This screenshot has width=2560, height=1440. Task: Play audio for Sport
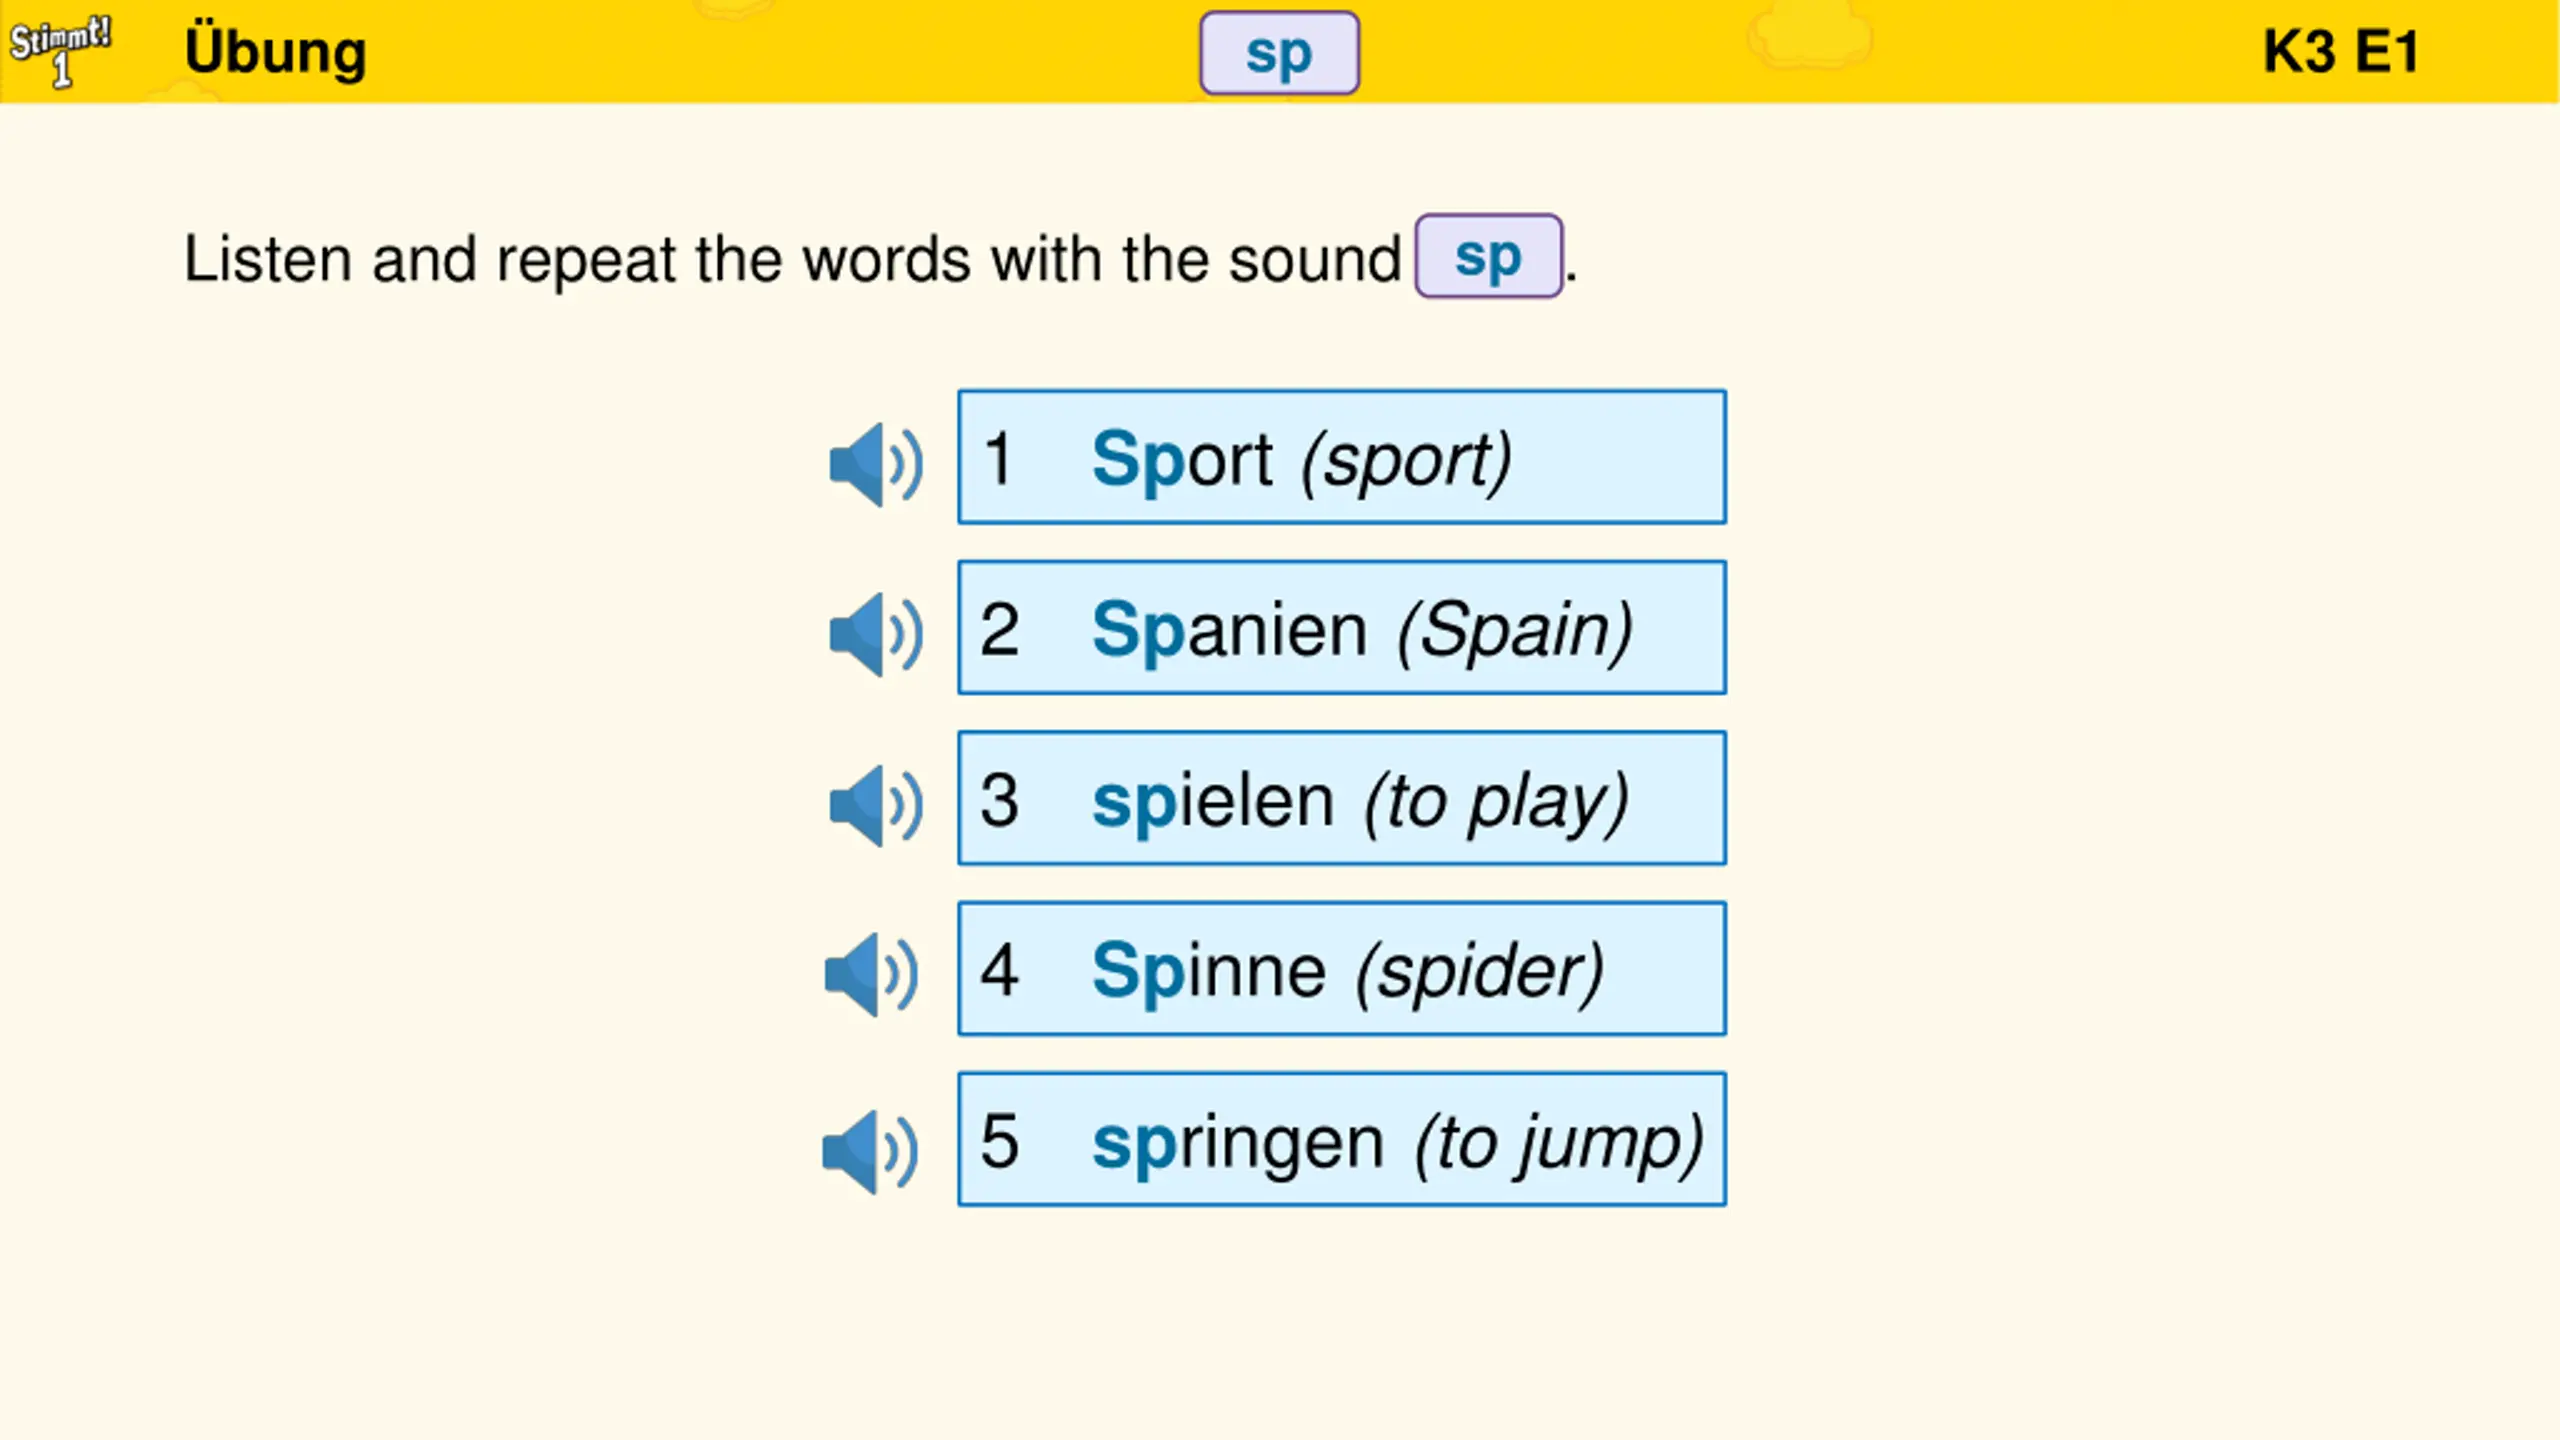pyautogui.click(x=875, y=464)
